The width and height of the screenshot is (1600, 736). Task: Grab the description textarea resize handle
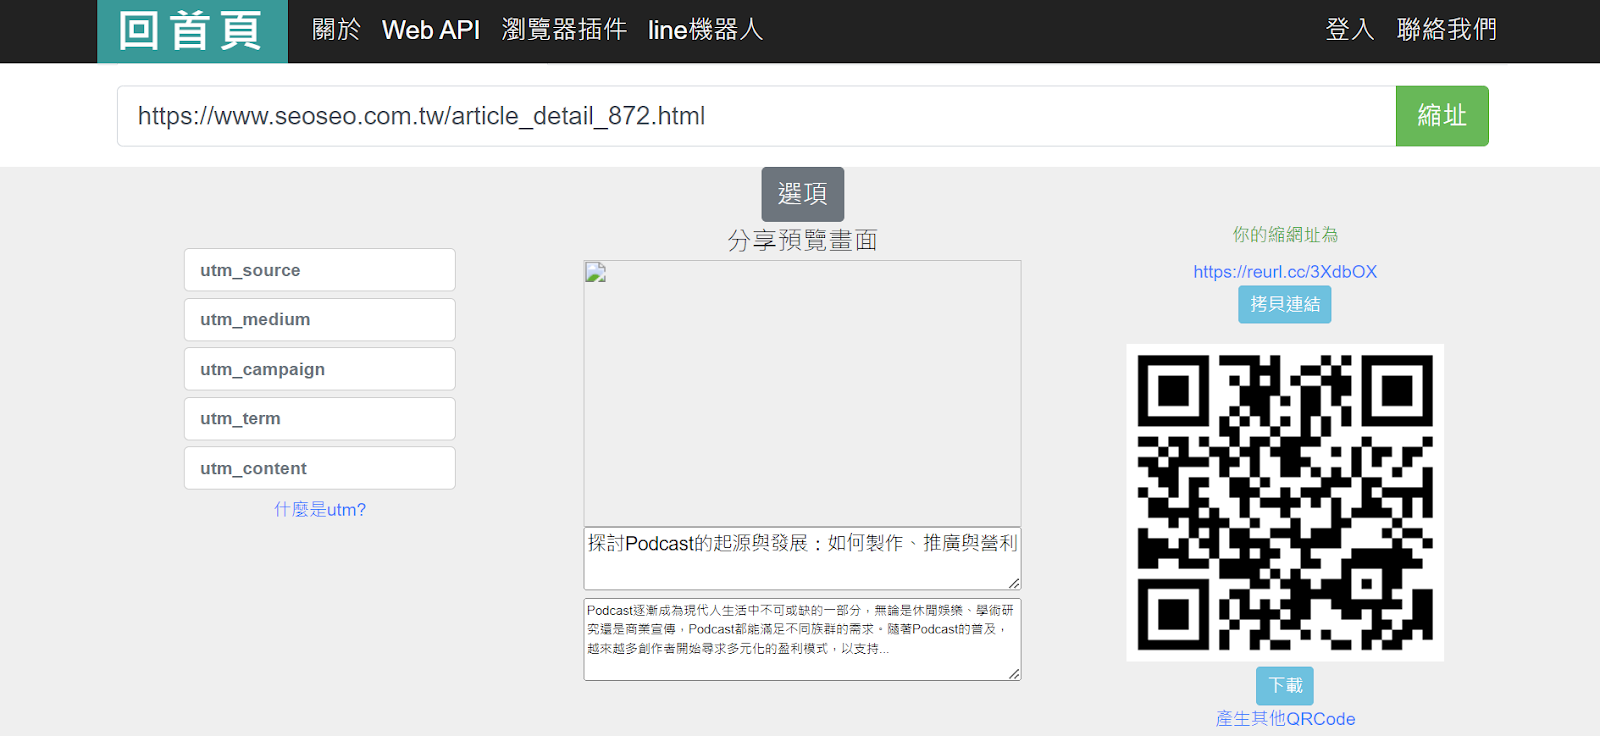pos(1014,674)
